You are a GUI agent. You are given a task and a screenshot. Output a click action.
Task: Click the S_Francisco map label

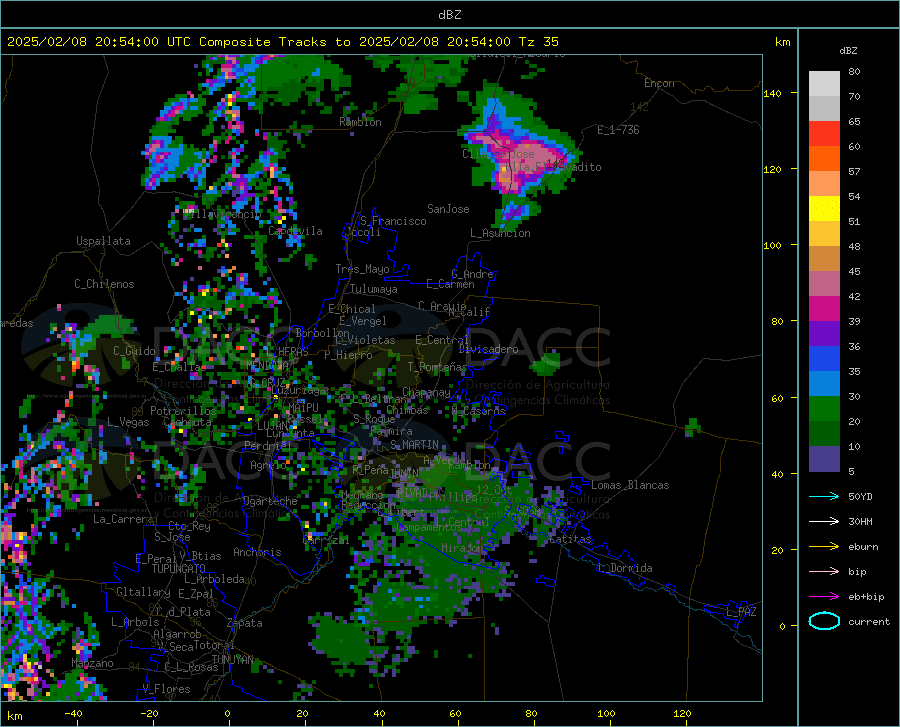[393, 221]
